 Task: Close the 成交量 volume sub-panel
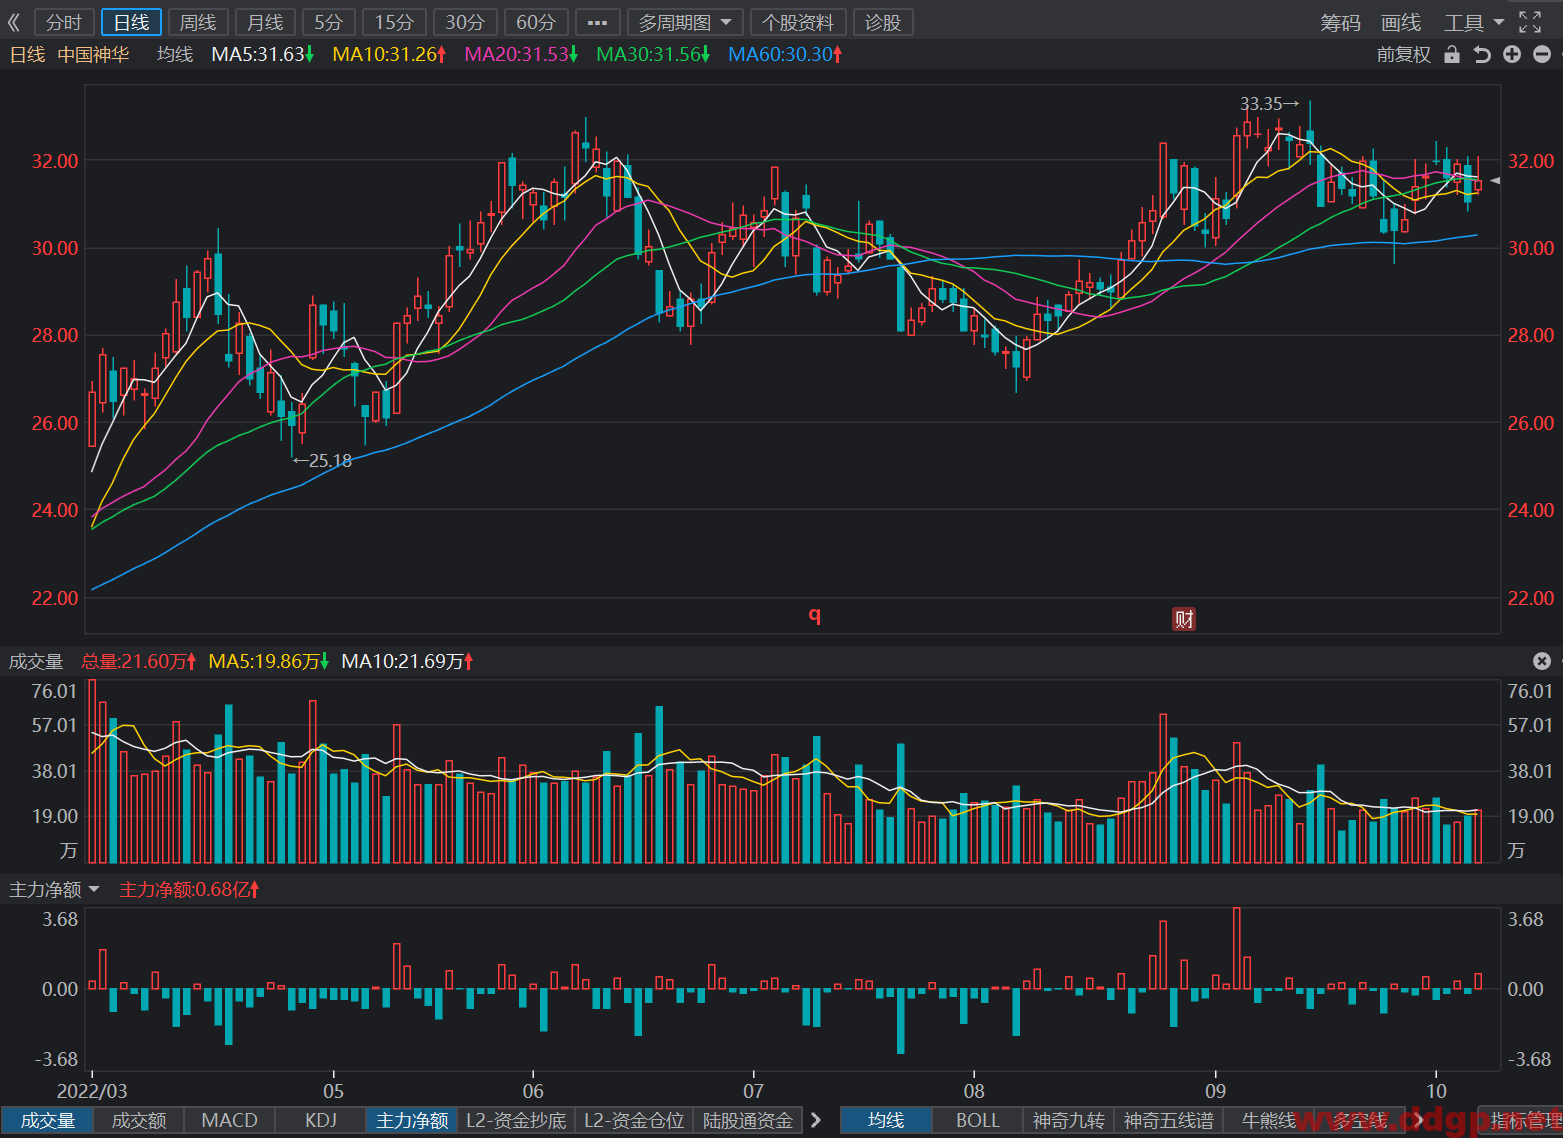point(1542,661)
